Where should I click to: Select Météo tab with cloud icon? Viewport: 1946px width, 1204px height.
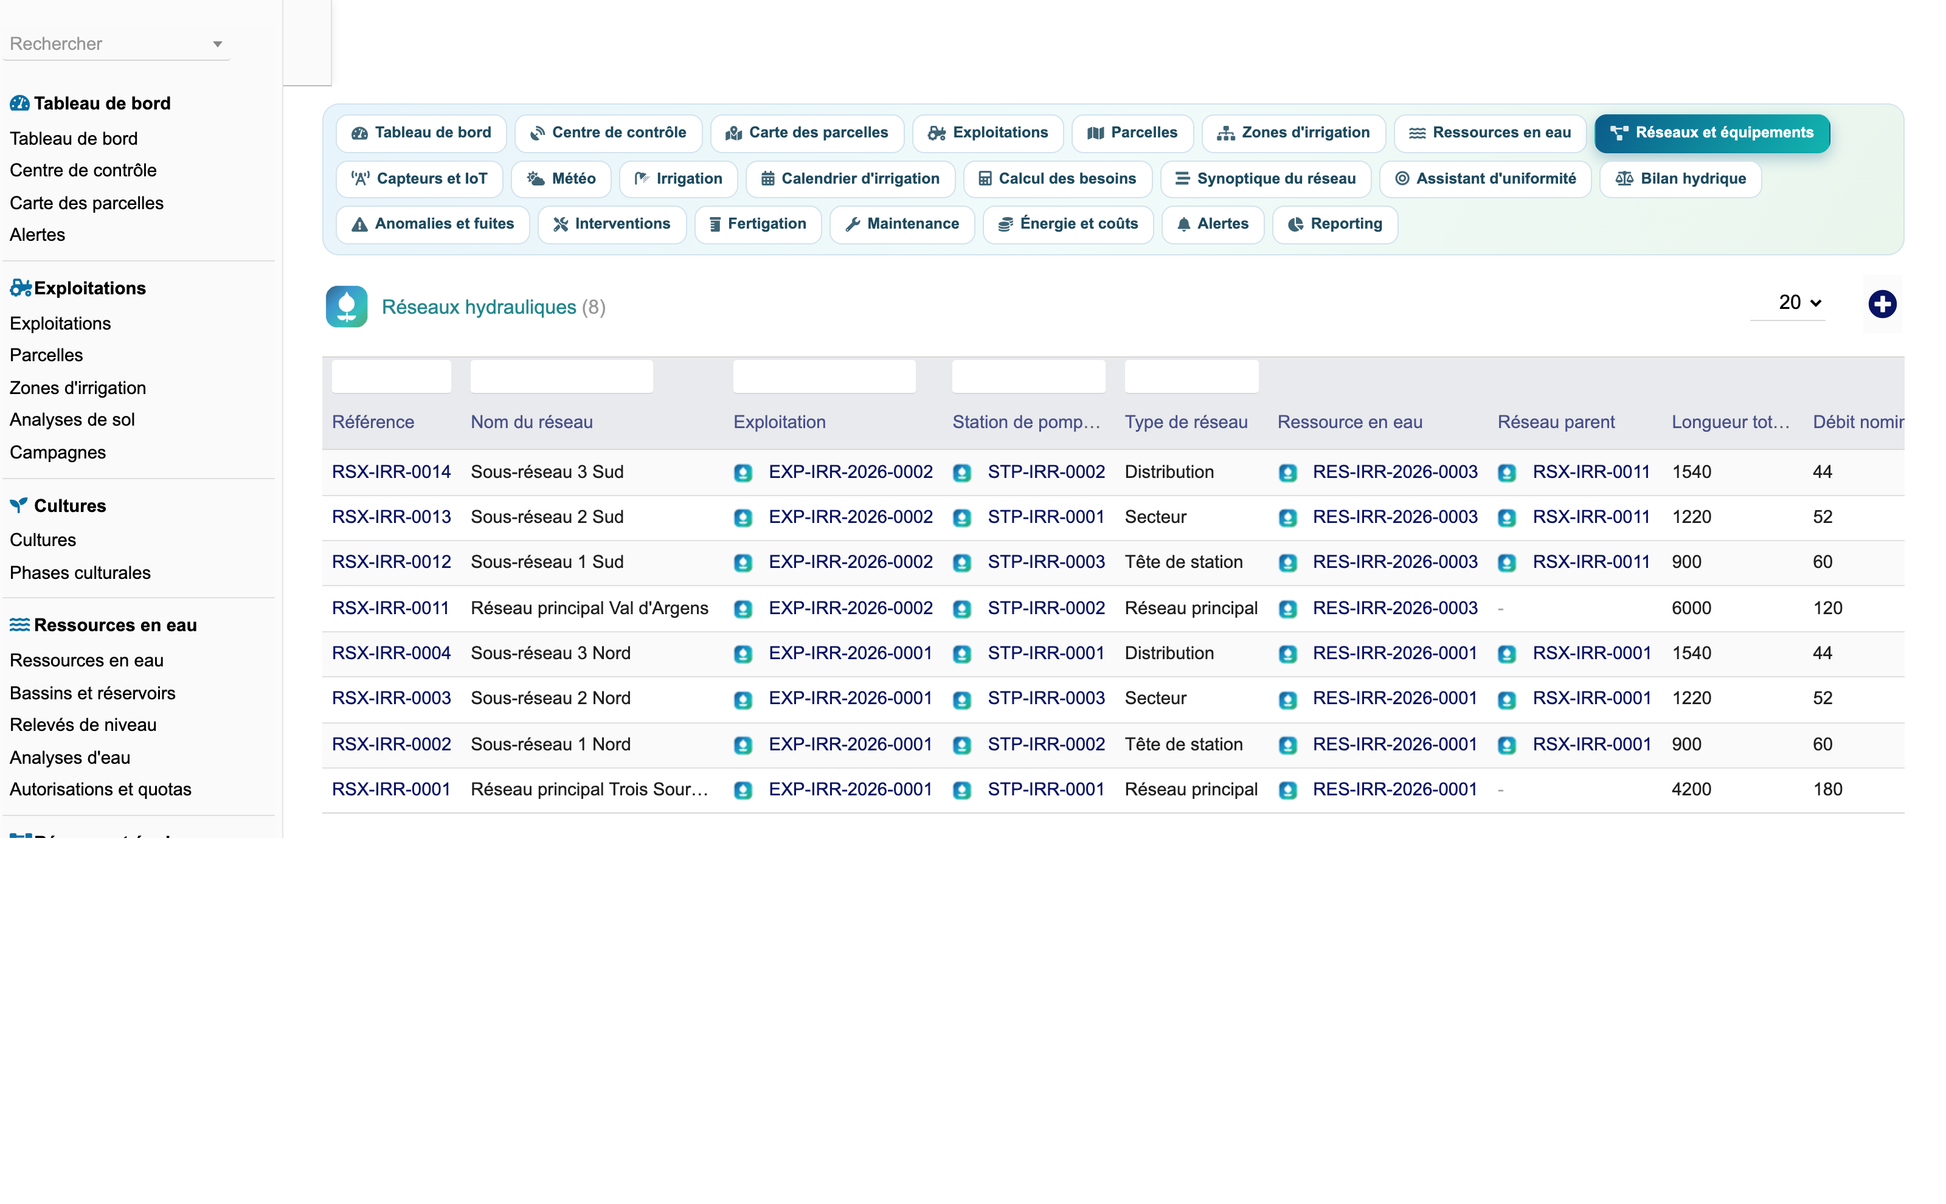coord(561,179)
